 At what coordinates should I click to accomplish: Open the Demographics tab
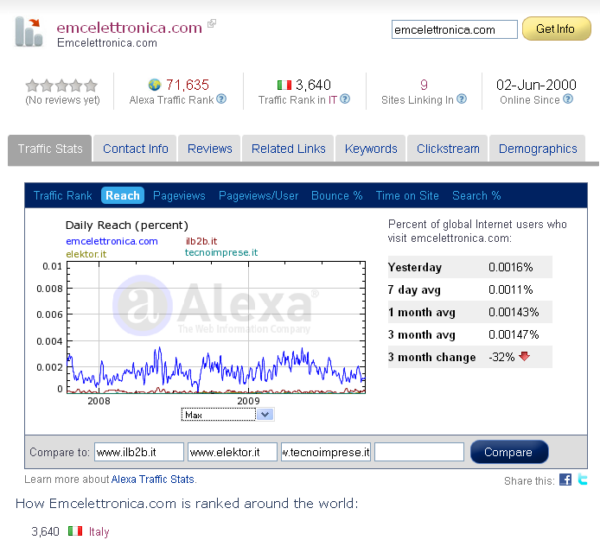(538, 148)
